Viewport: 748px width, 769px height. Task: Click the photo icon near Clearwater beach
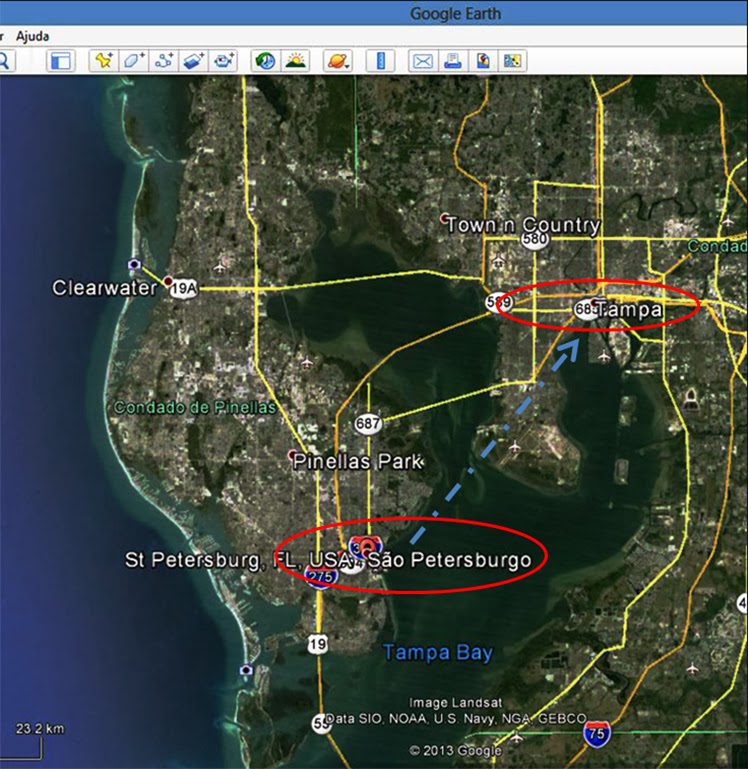(134, 265)
